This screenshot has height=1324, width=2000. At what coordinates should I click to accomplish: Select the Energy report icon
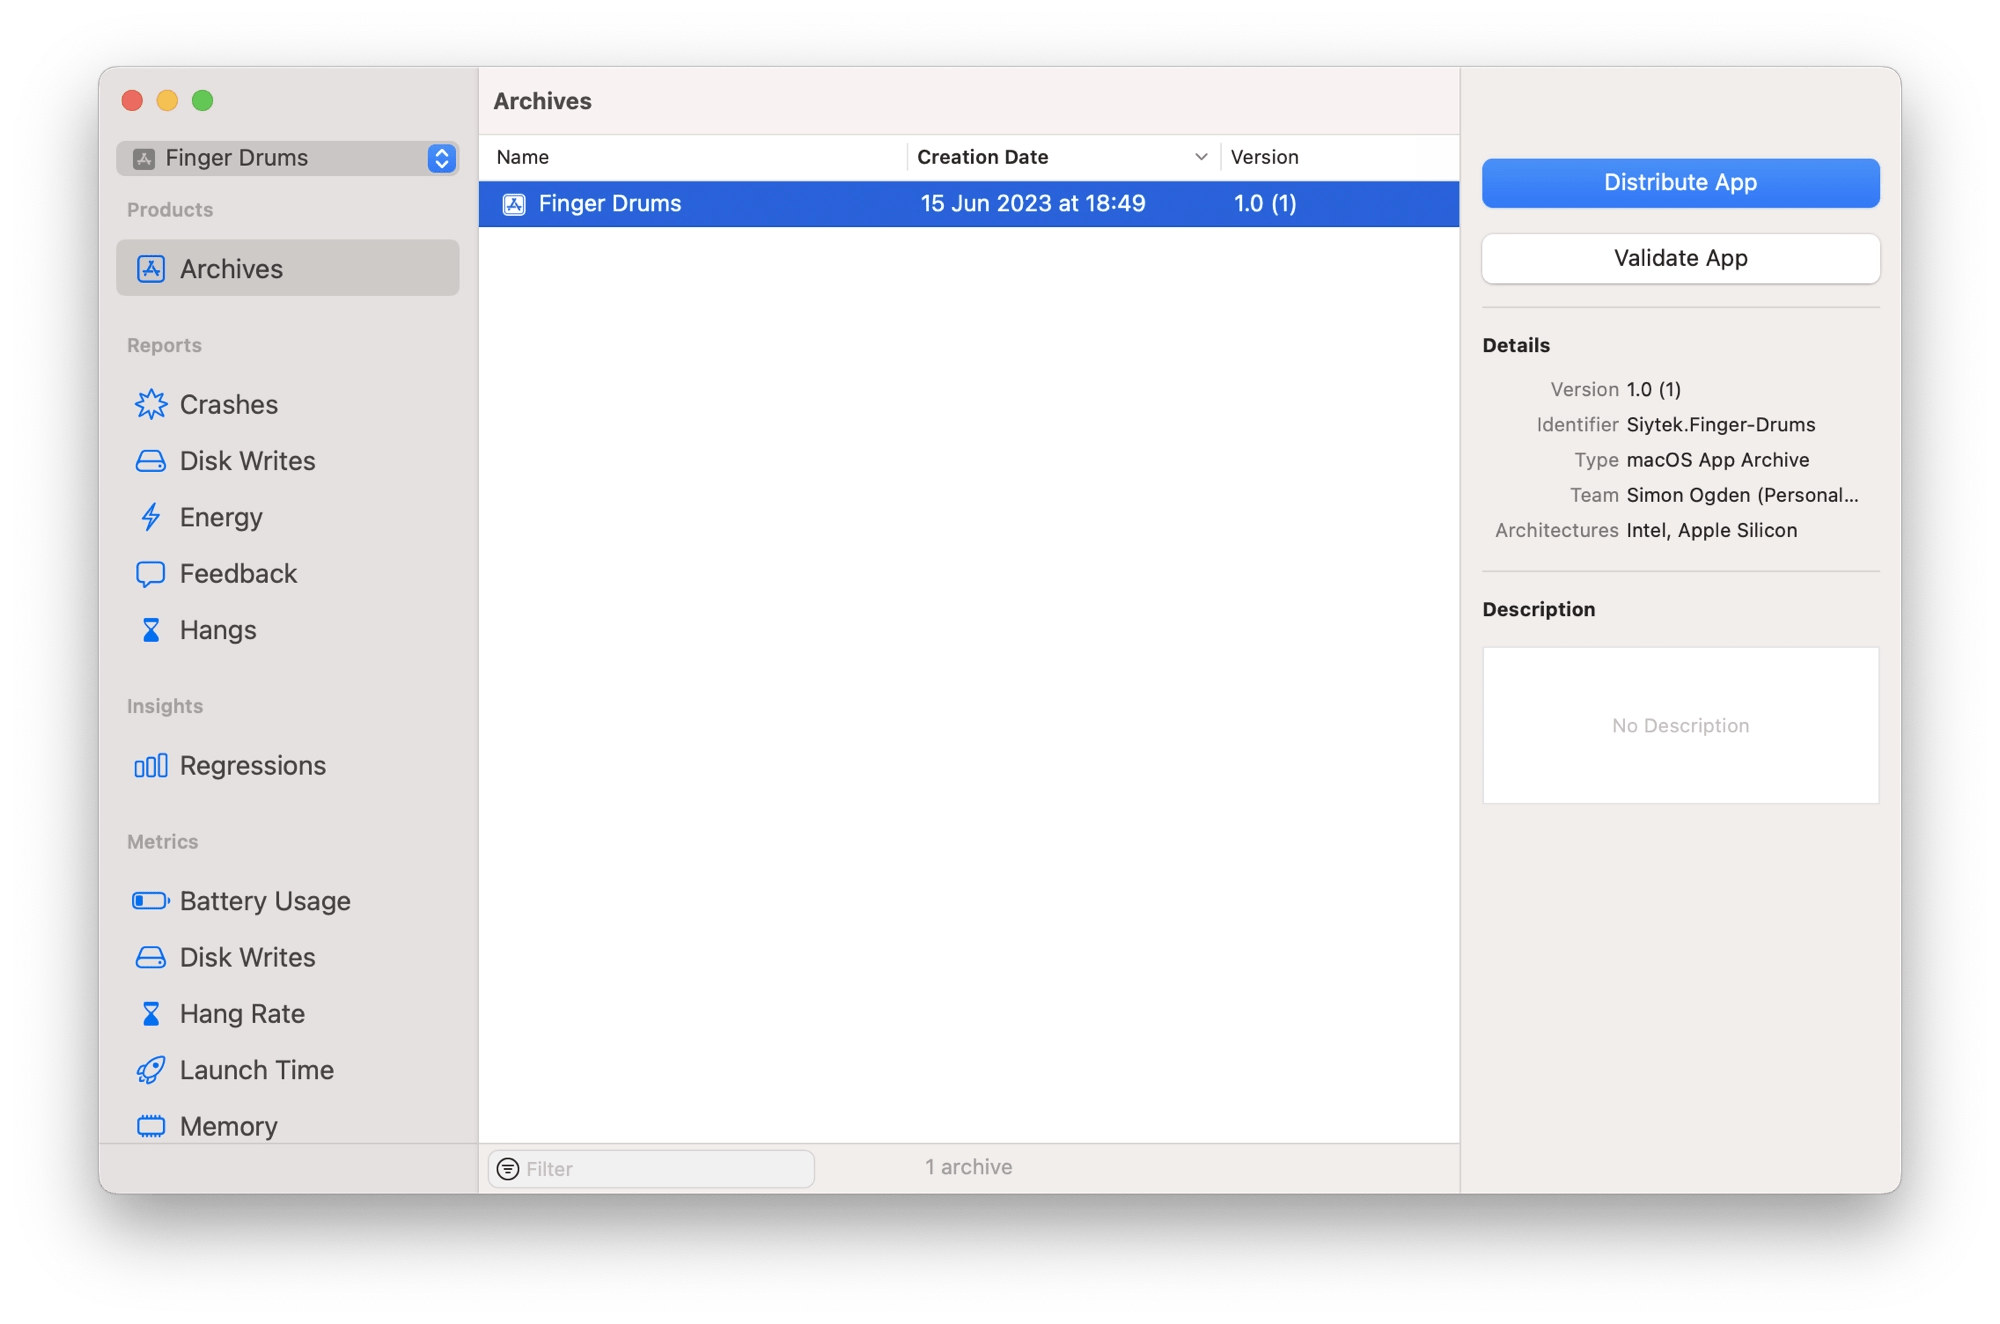pyautogui.click(x=152, y=517)
